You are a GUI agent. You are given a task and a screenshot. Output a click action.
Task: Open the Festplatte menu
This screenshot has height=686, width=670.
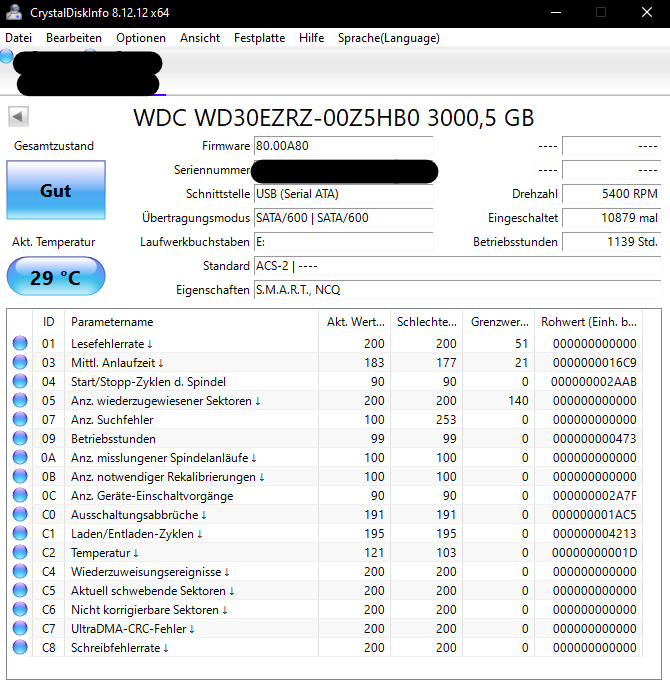[x=260, y=38]
